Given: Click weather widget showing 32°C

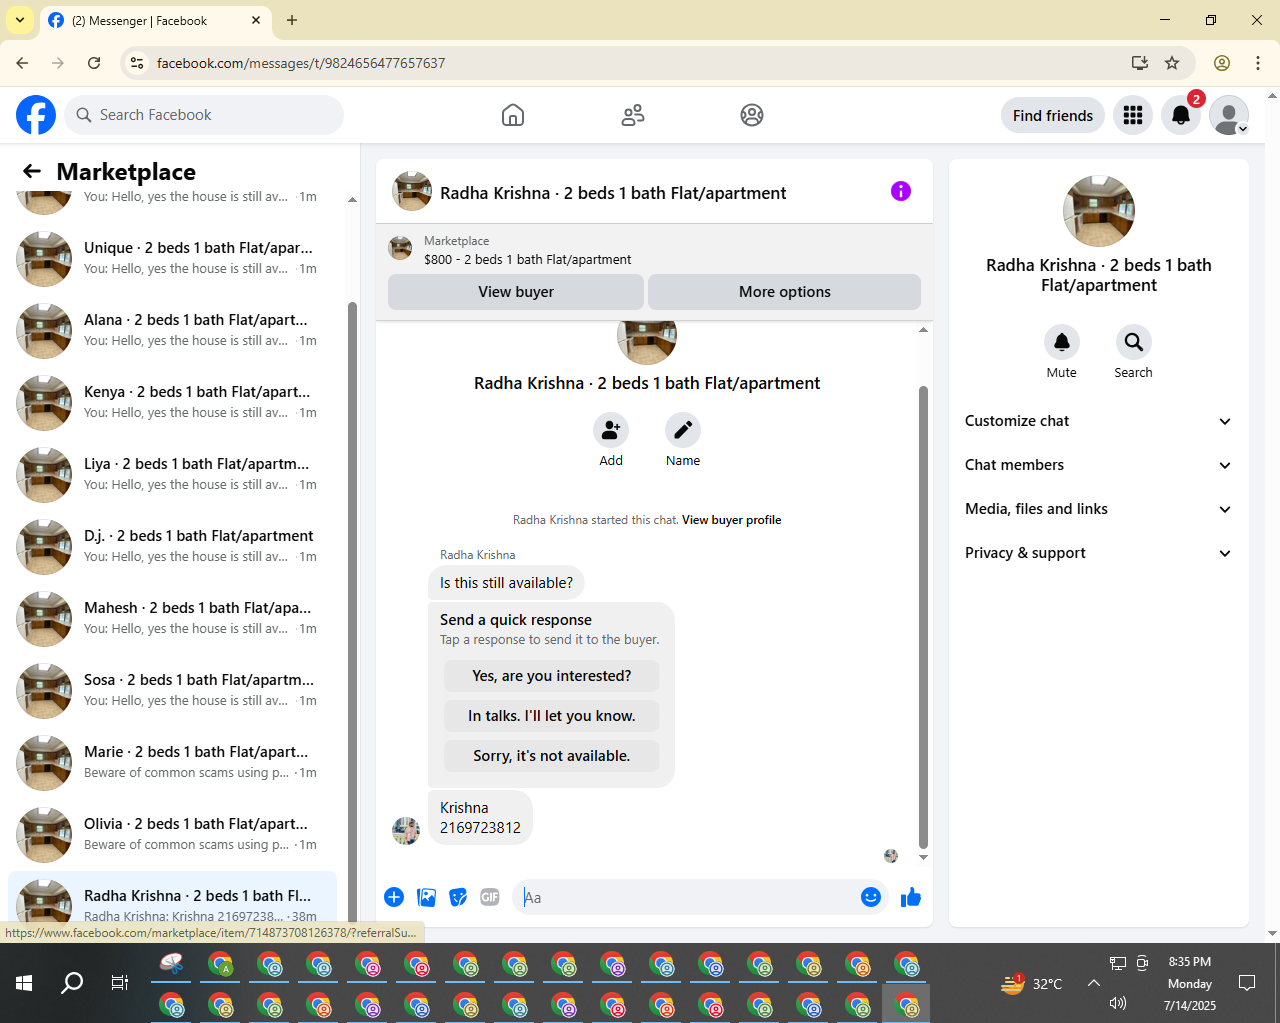Looking at the screenshot, I should tap(1031, 984).
